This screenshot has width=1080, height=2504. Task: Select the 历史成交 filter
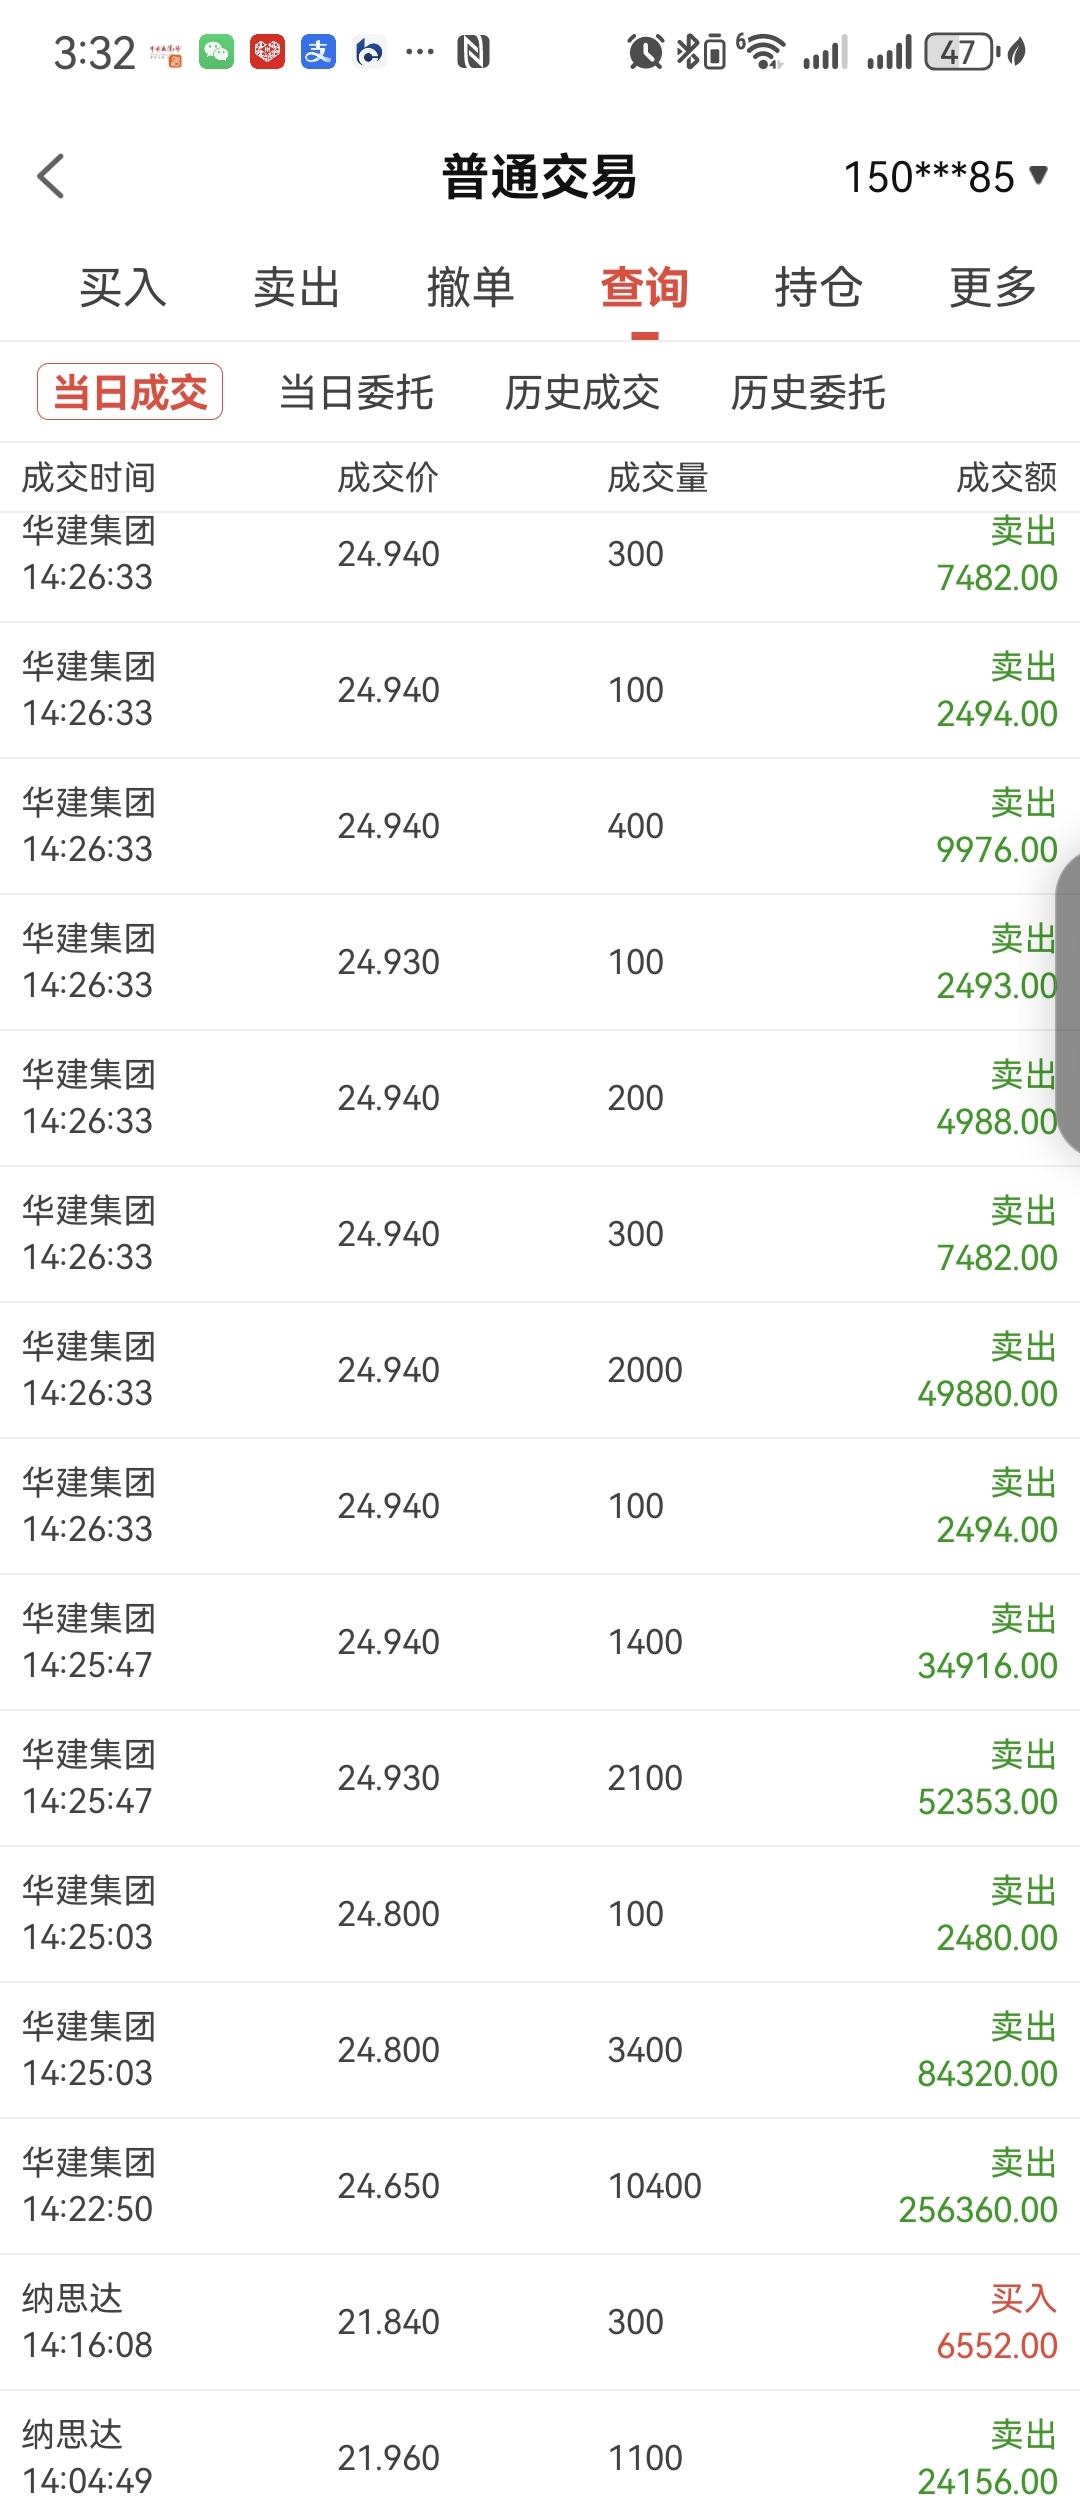pos(582,392)
